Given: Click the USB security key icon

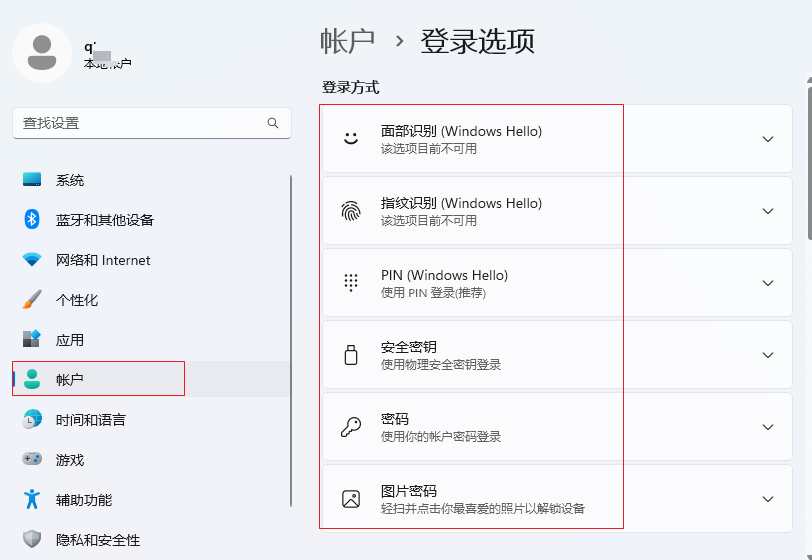Looking at the screenshot, I should click(351, 355).
